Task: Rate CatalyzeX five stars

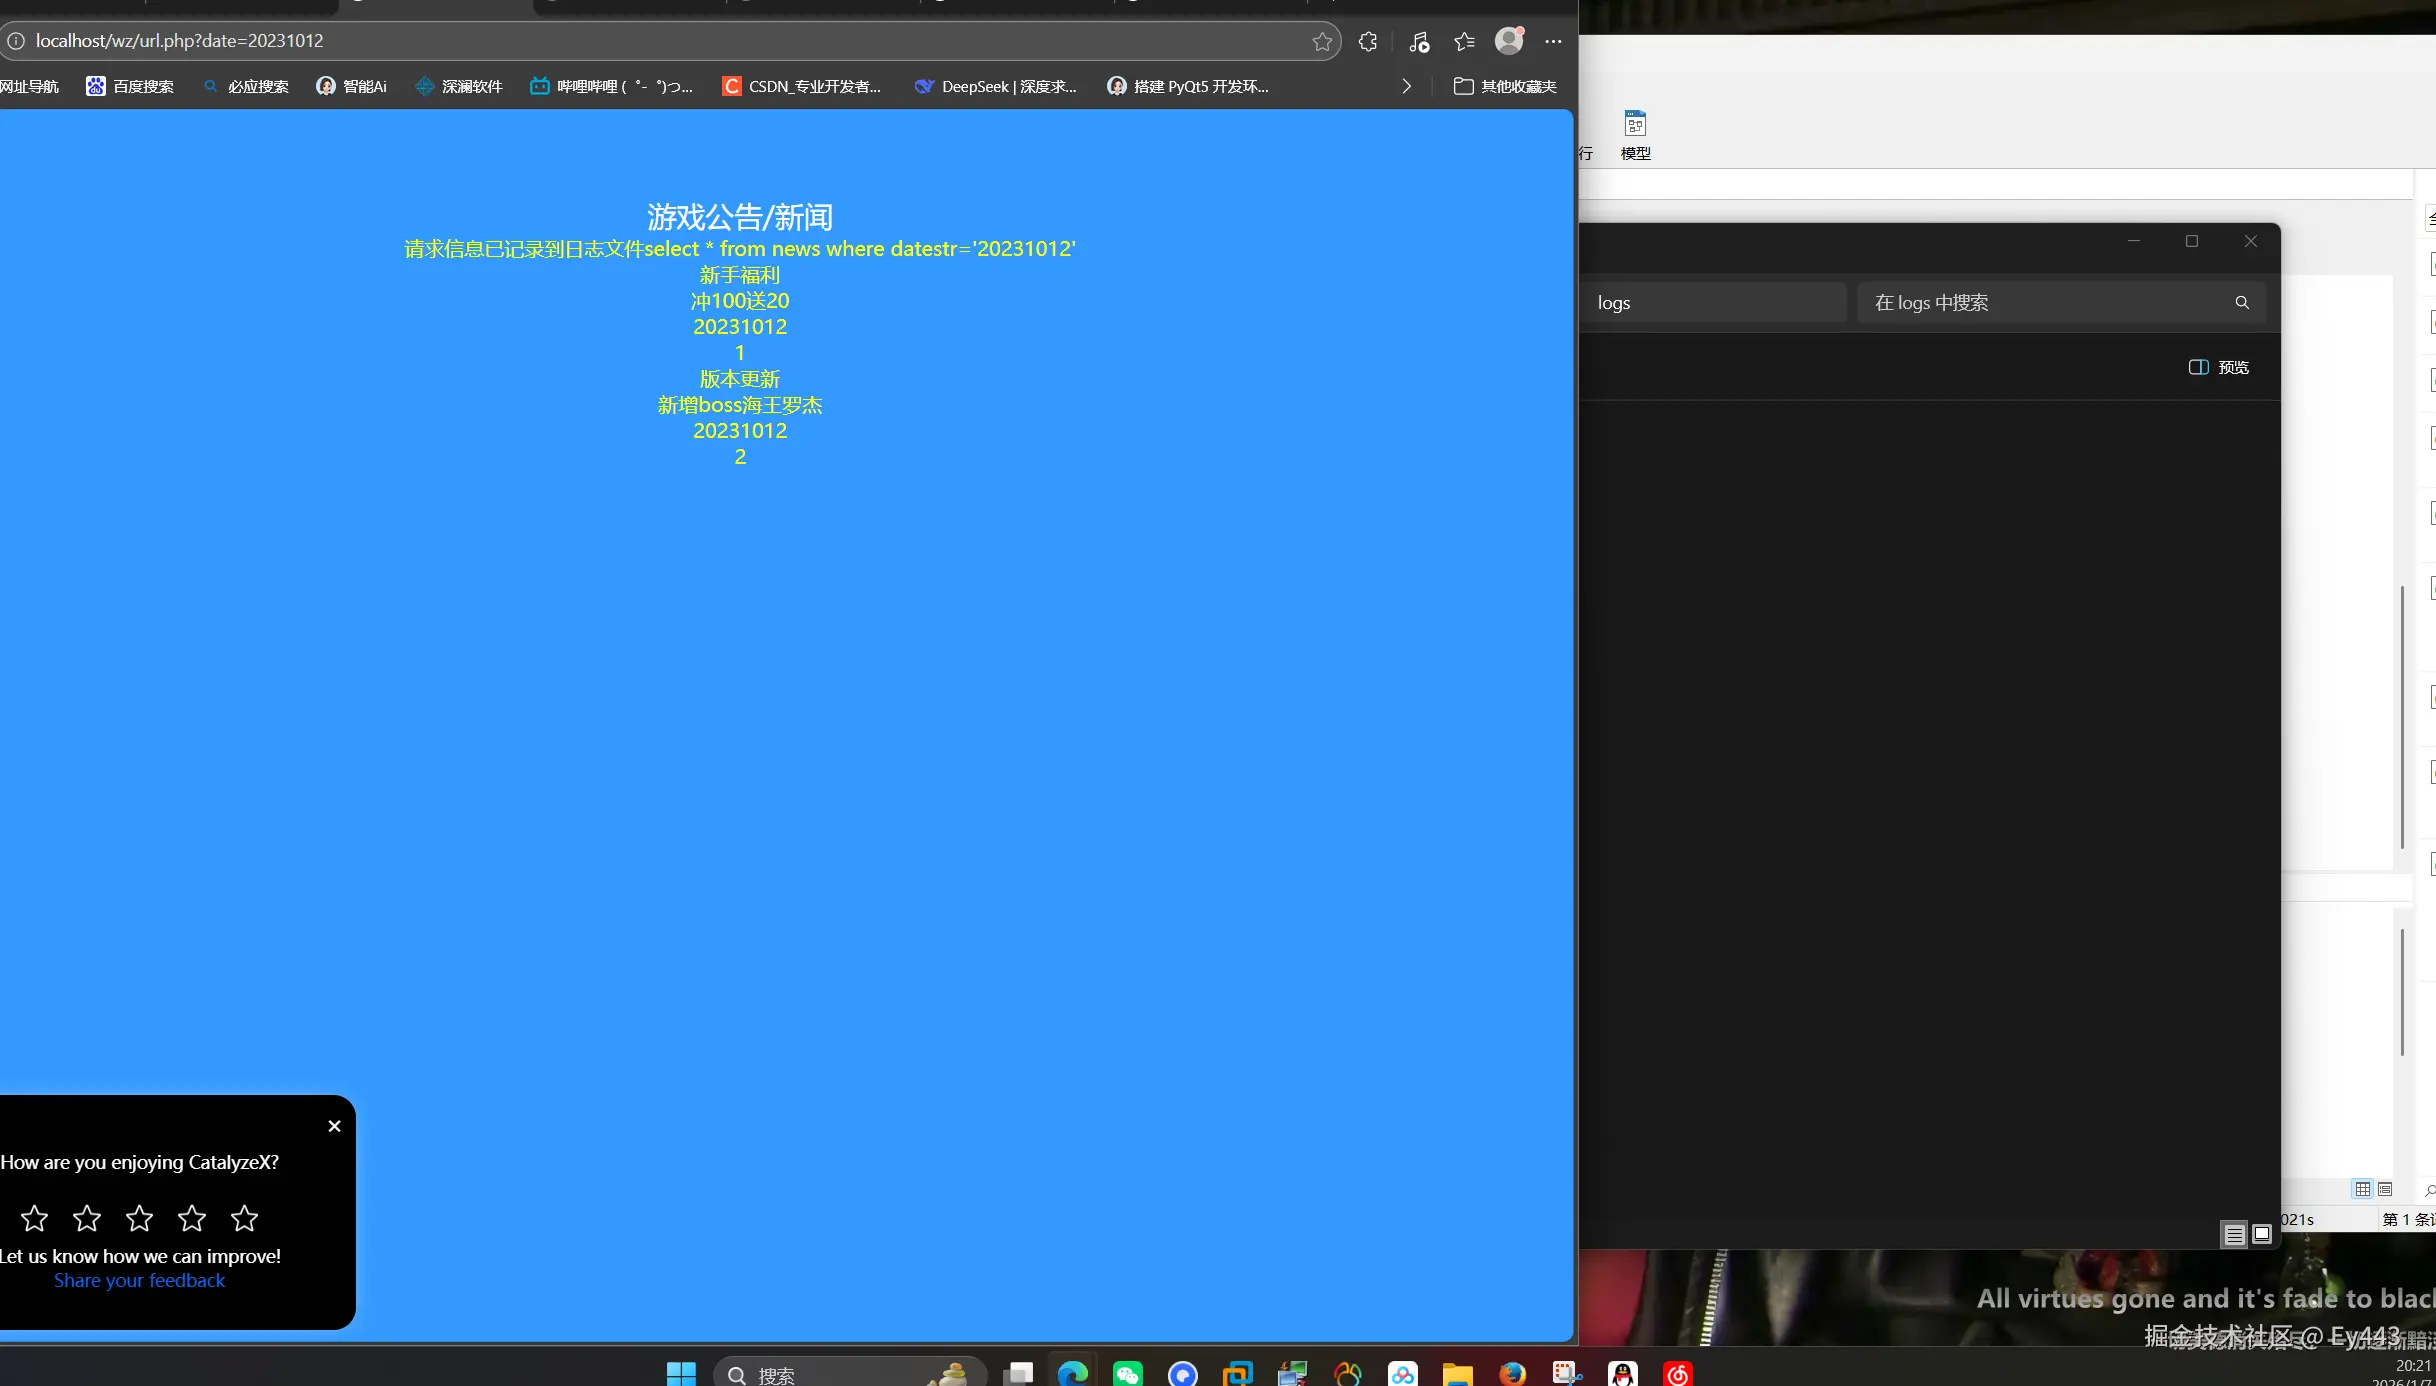Action: tap(244, 1218)
